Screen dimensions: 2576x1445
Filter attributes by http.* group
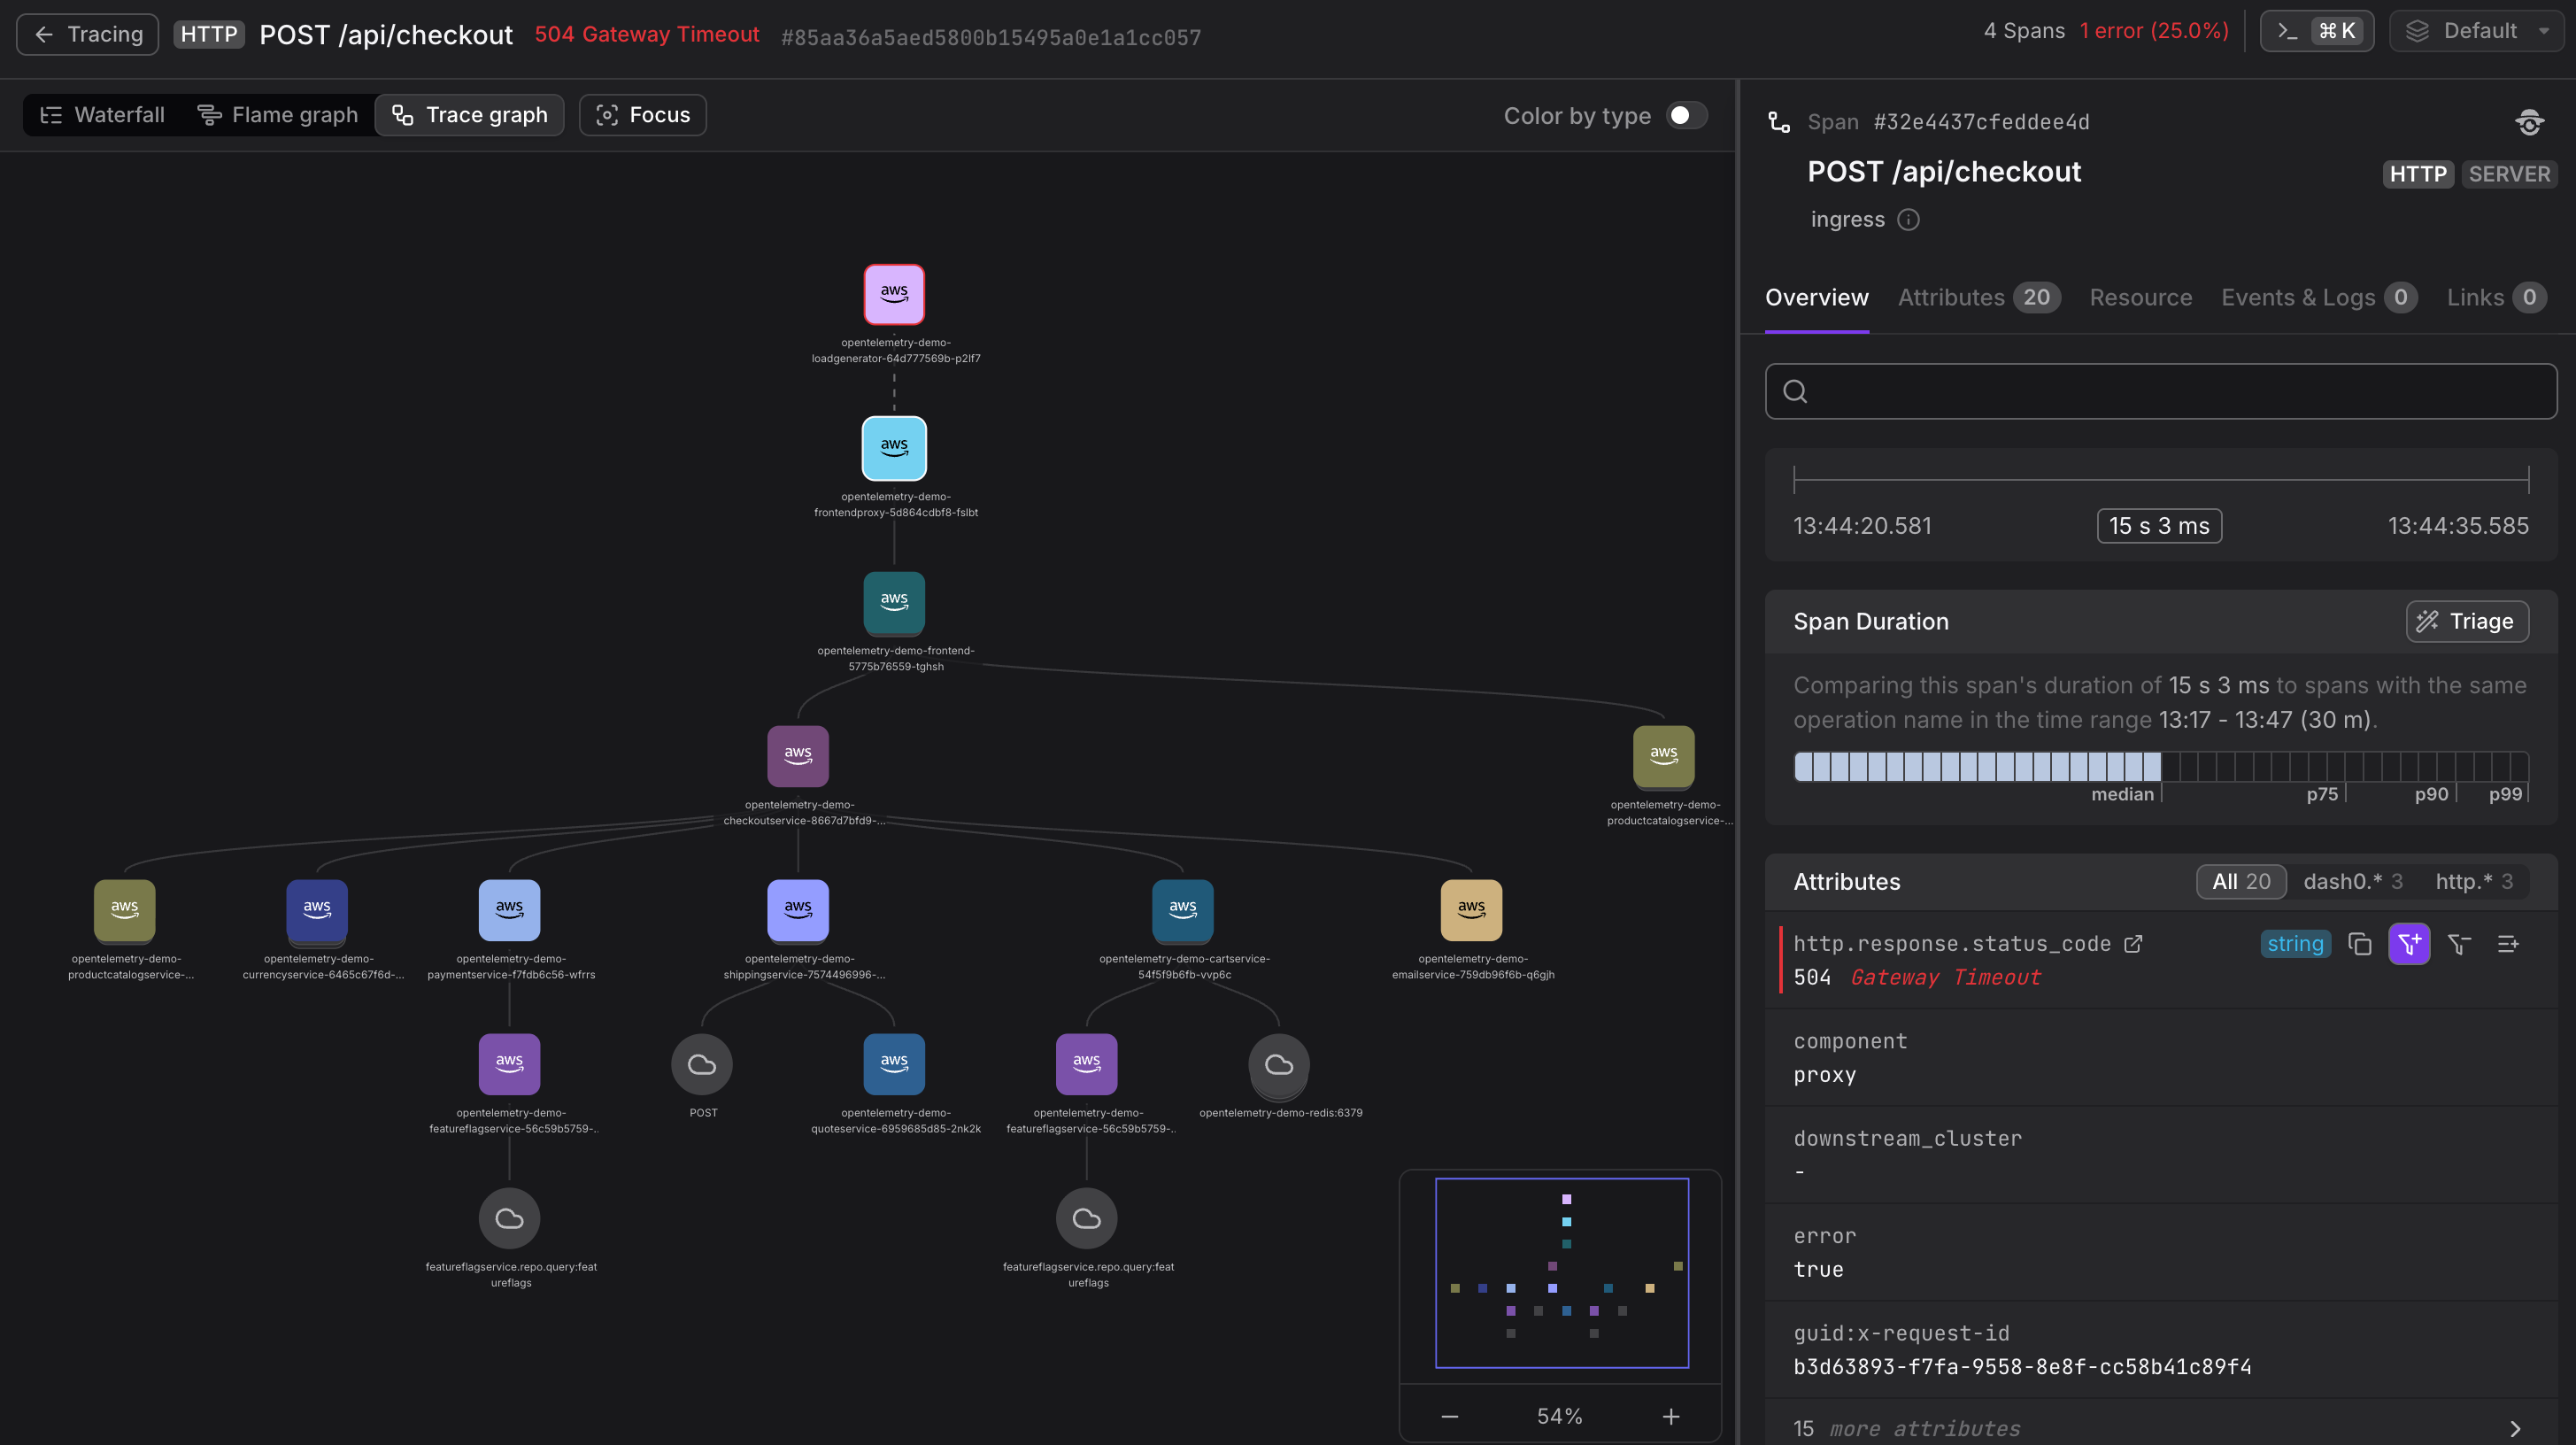tap(2473, 881)
